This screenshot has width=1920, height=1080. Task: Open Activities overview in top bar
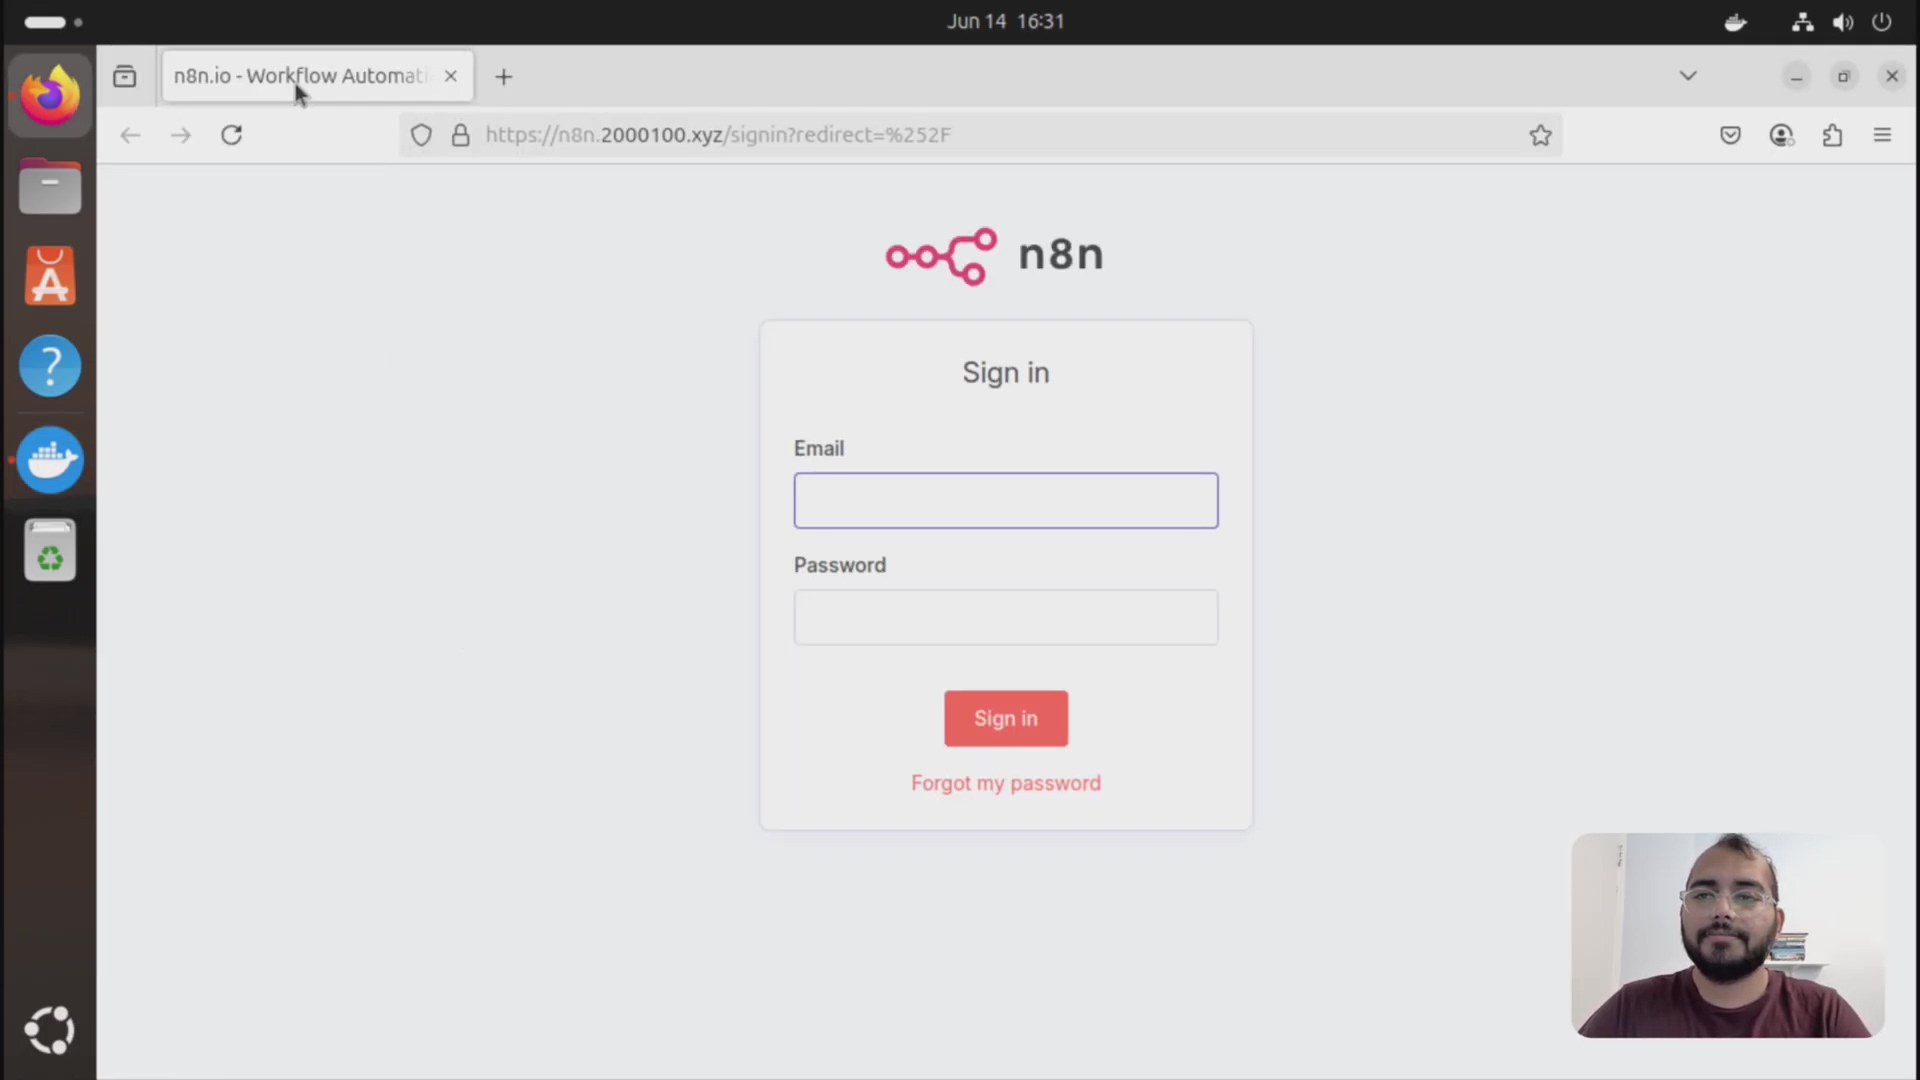click(53, 22)
